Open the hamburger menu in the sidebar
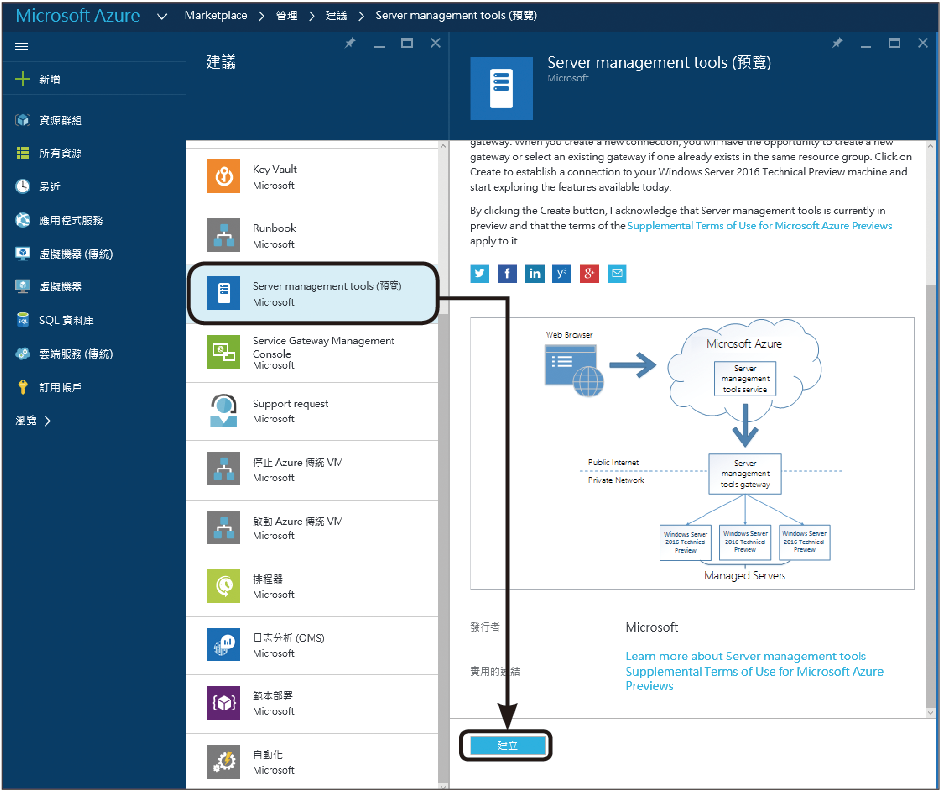 click(x=22, y=46)
